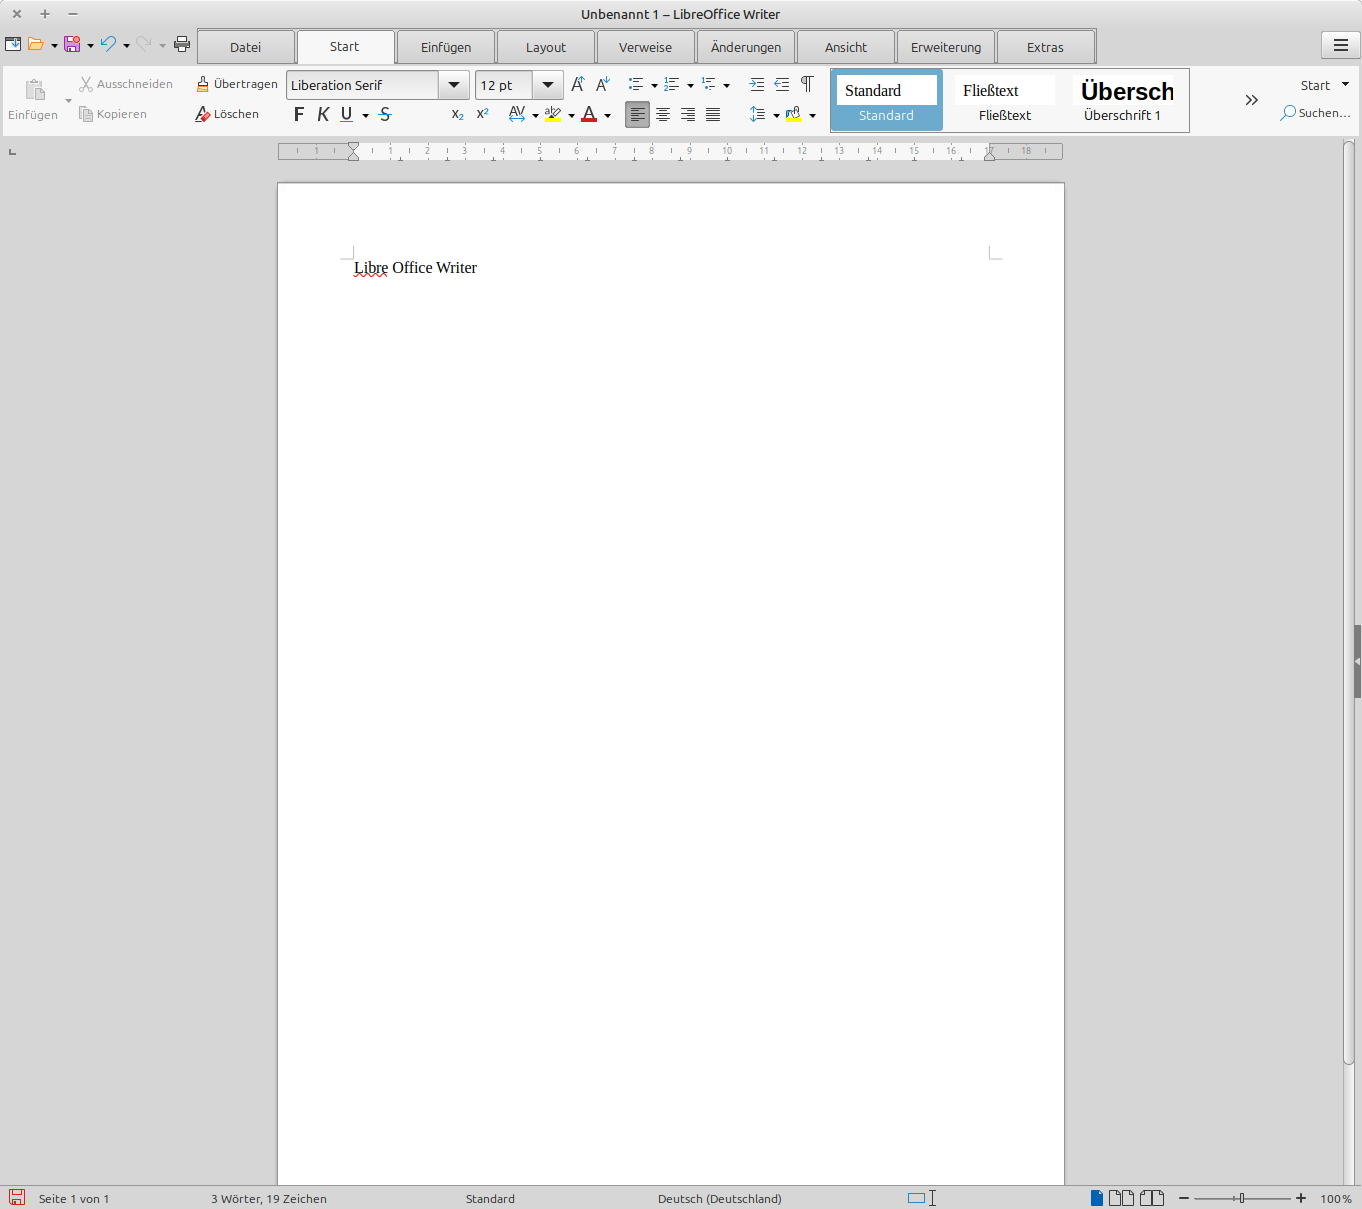This screenshot has height=1209, width=1362.
Task: Click the New document icon
Action: (13, 44)
